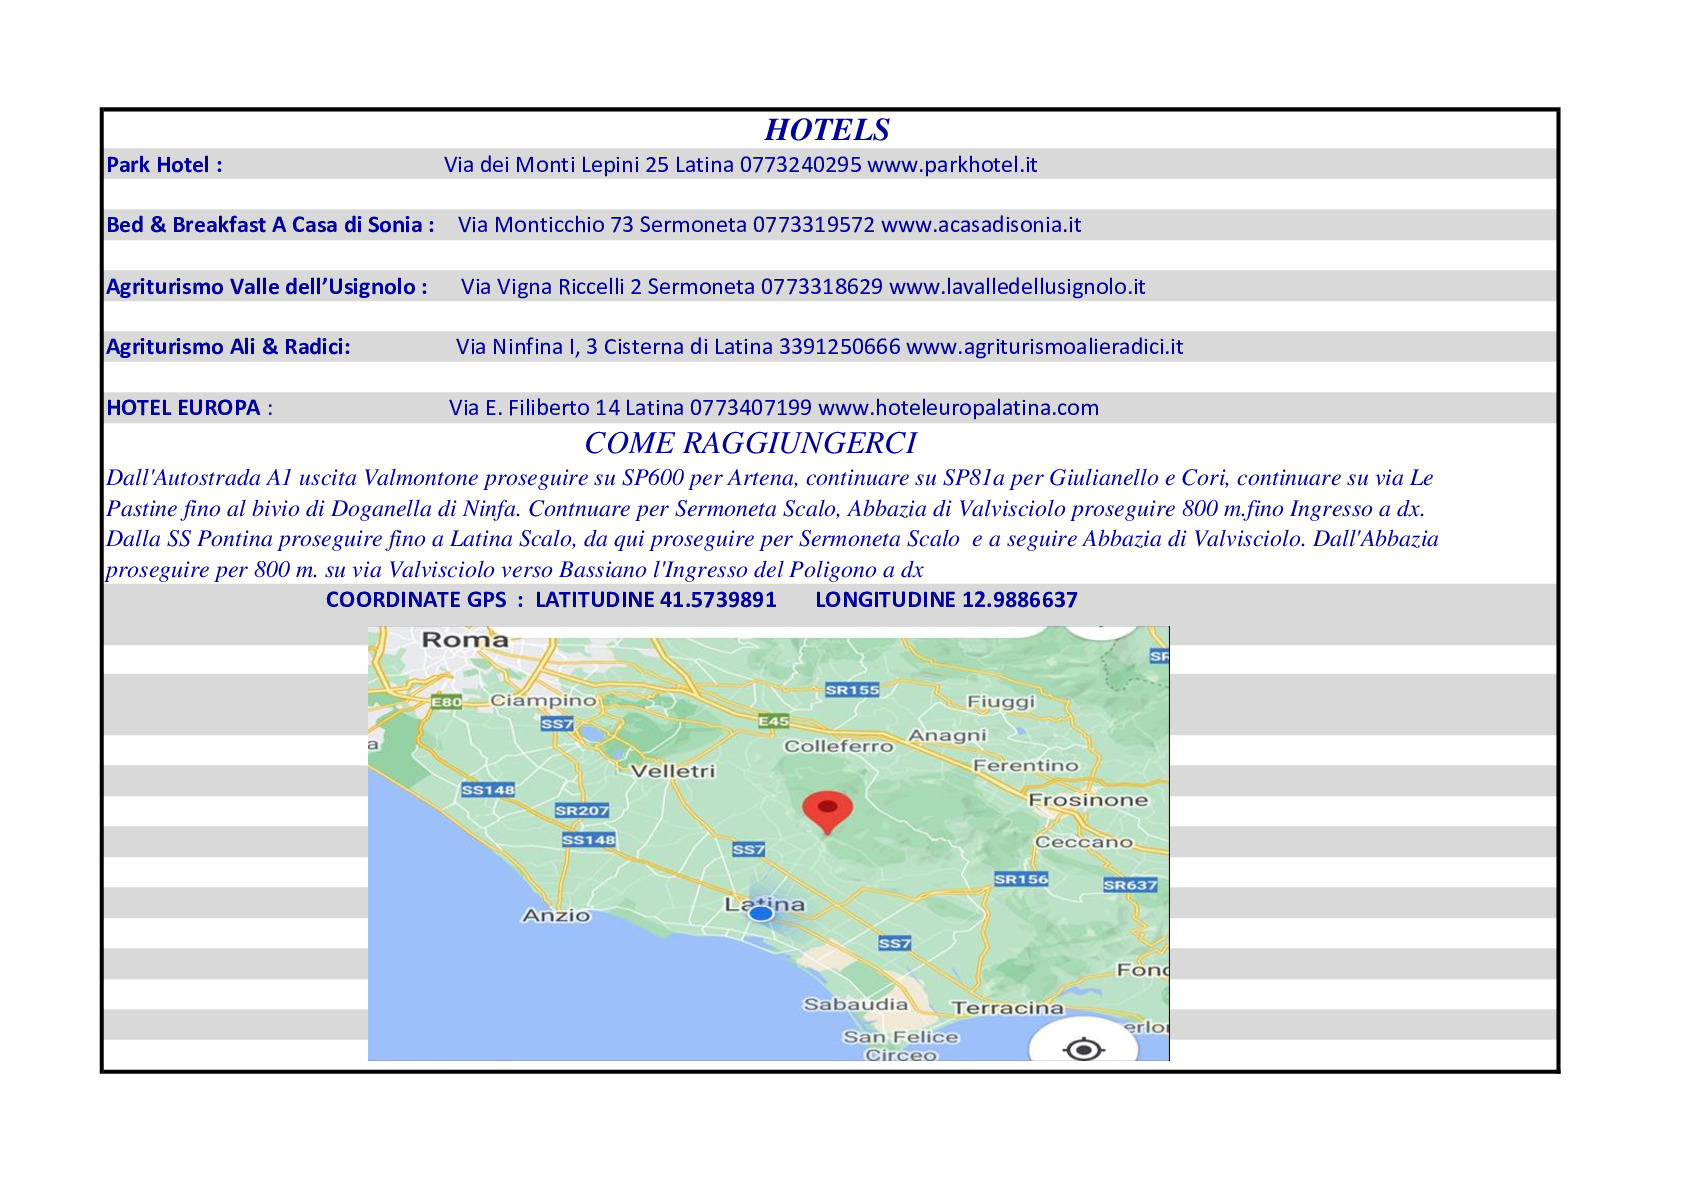The width and height of the screenshot is (1684, 1191).
Task: Open the www.acasadisonia.it website link
Action: pyautogui.click(x=980, y=225)
